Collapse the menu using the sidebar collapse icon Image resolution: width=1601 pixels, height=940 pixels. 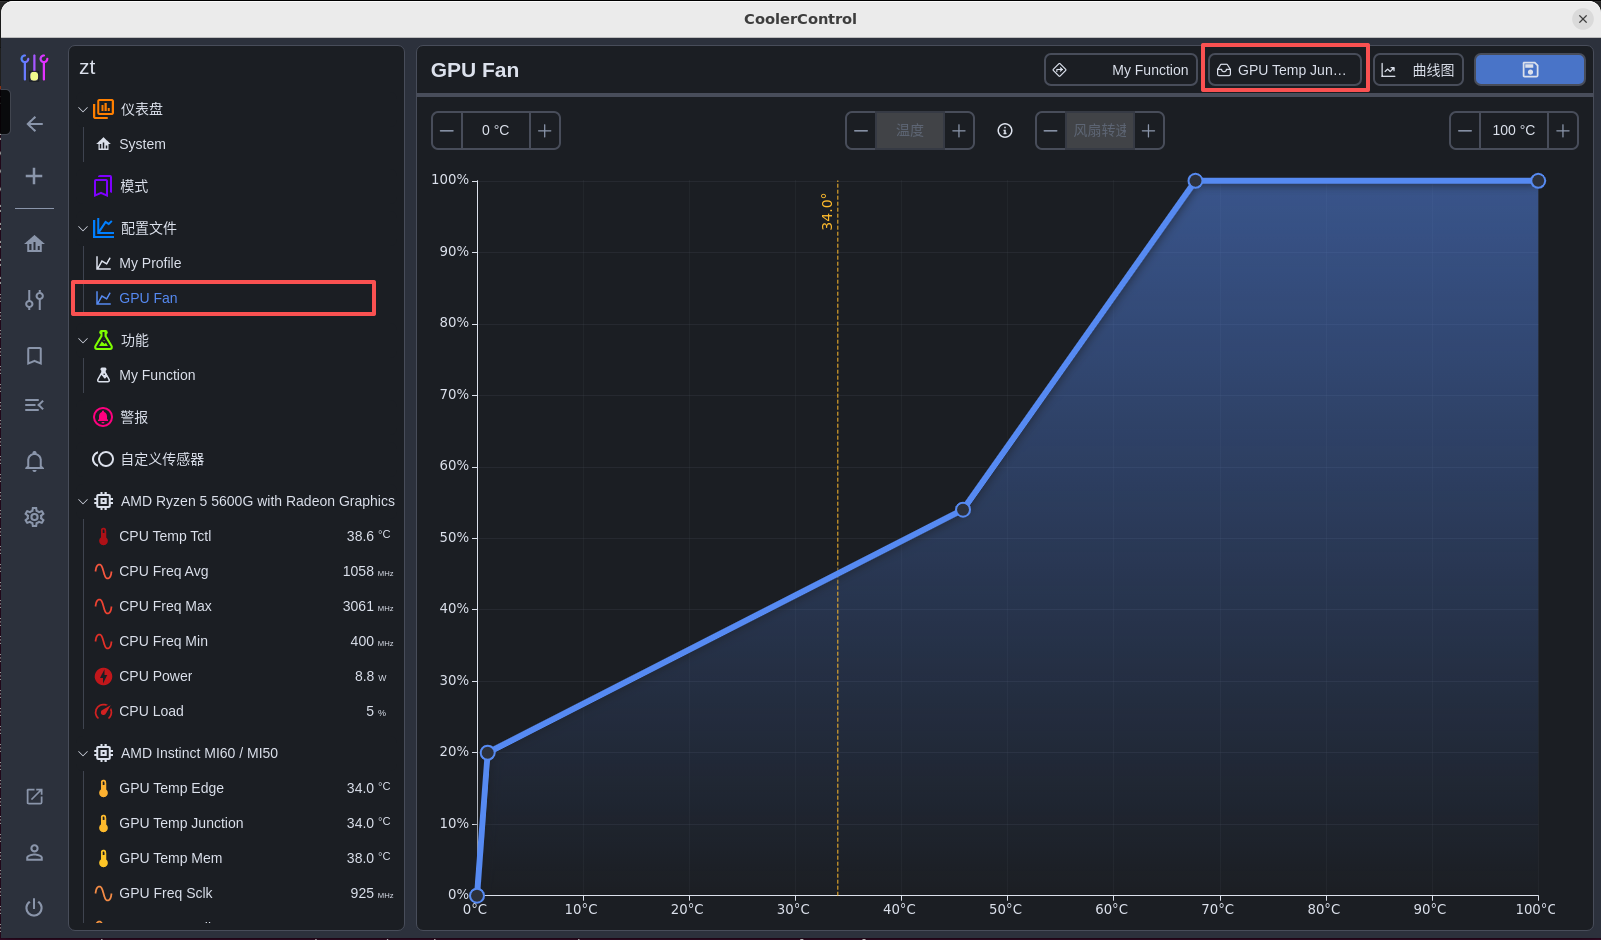[34, 405]
